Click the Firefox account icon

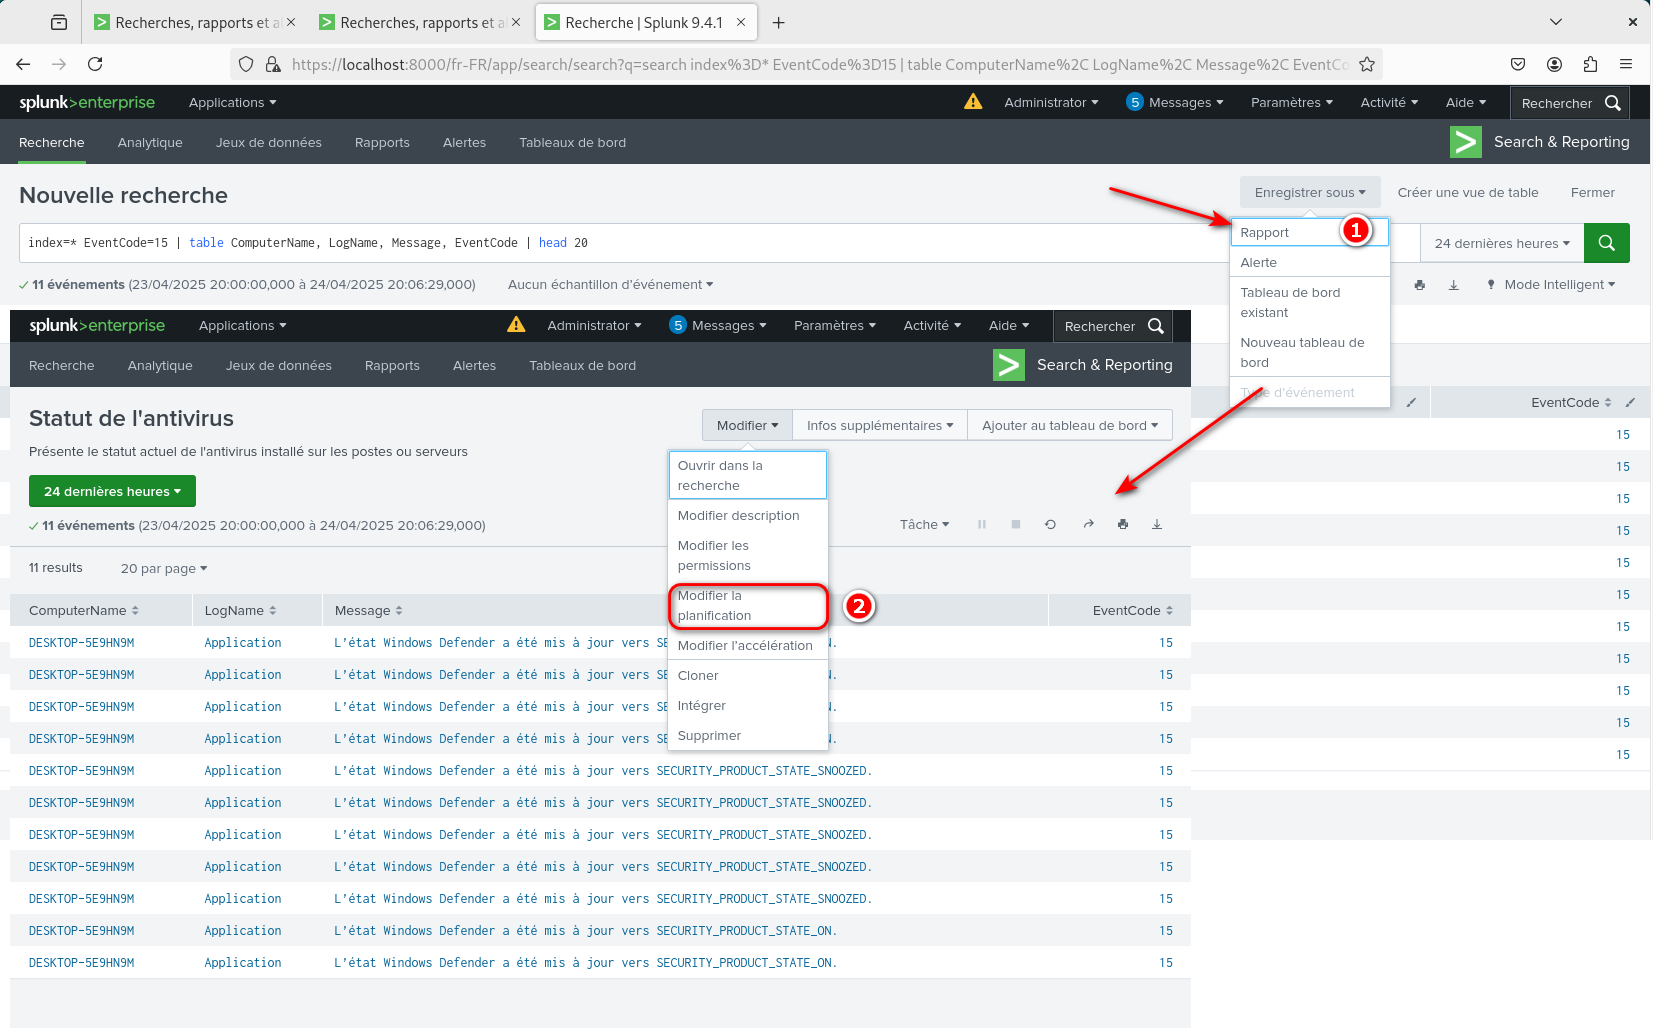coord(1554,64)
